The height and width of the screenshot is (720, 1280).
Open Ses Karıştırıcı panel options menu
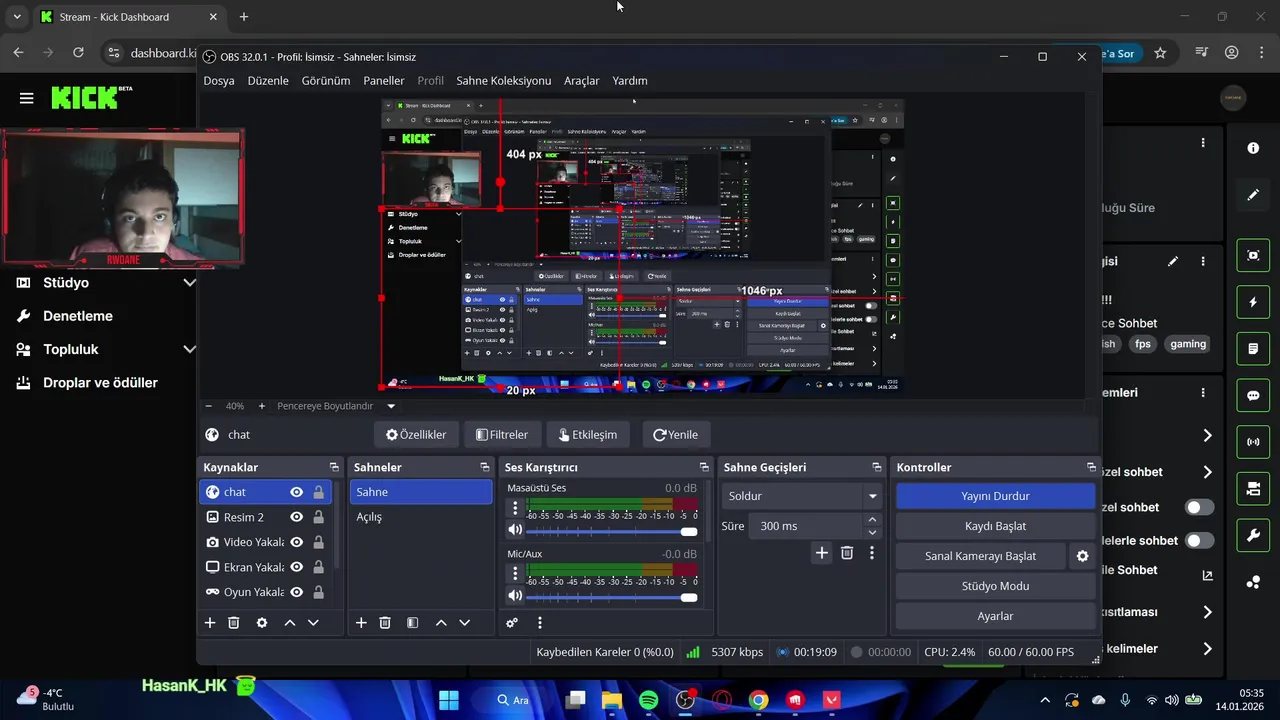tap(540, 622)
